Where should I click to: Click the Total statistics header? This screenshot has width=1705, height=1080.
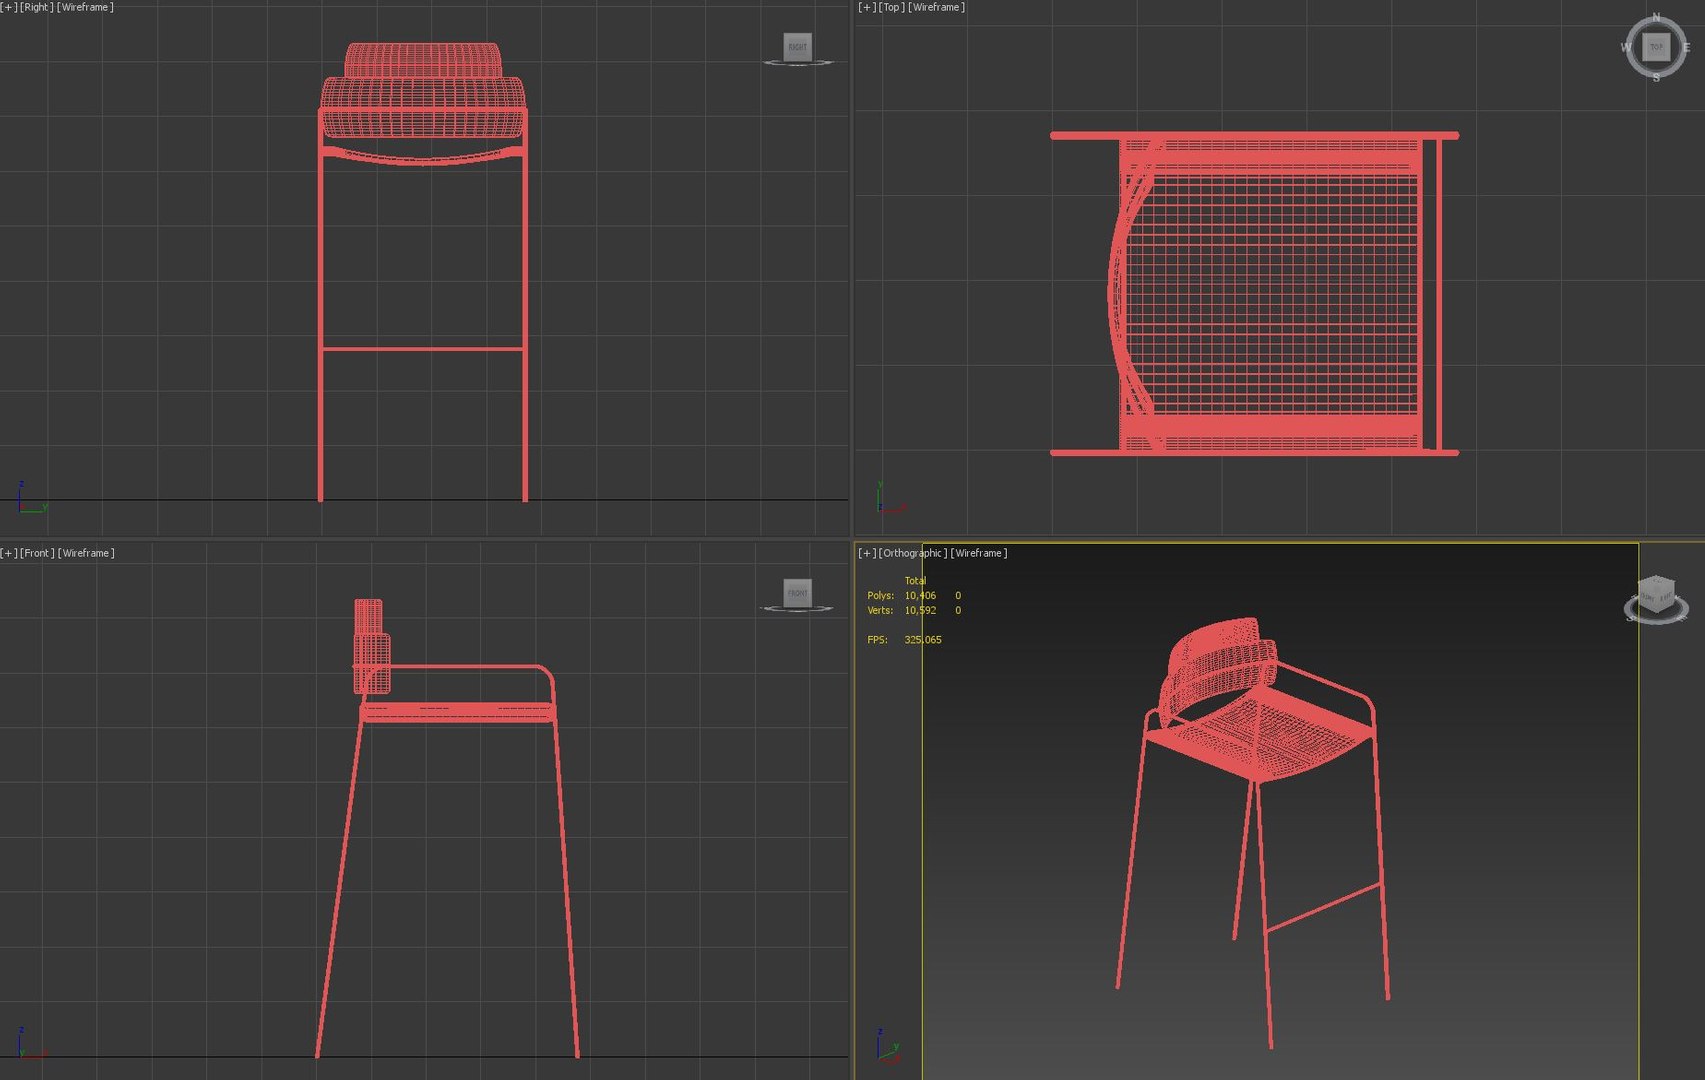click(x=915, y=580)
